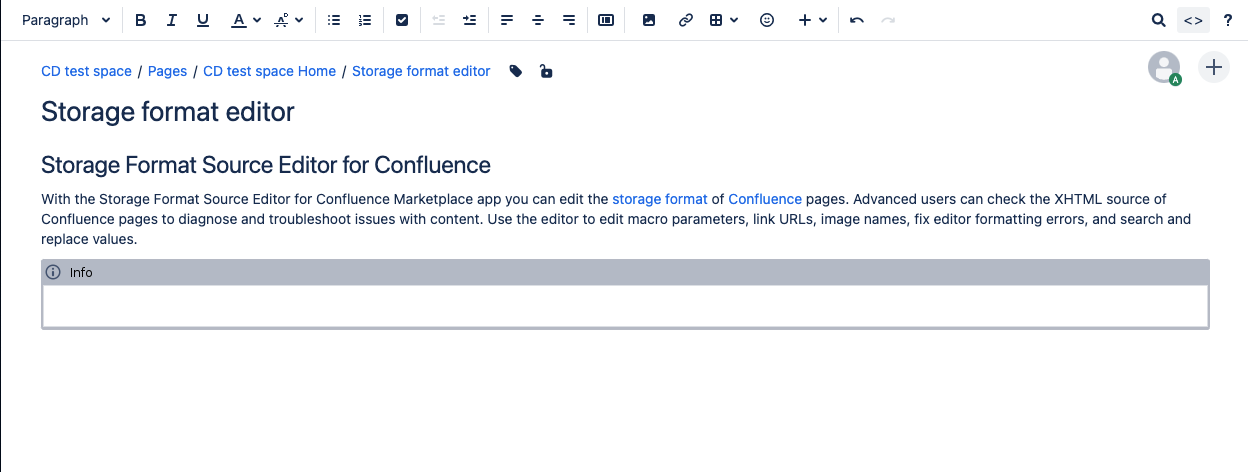1248x472 pixels.
Task: Click the insert more content plus
Action: (x=805, y=20)
